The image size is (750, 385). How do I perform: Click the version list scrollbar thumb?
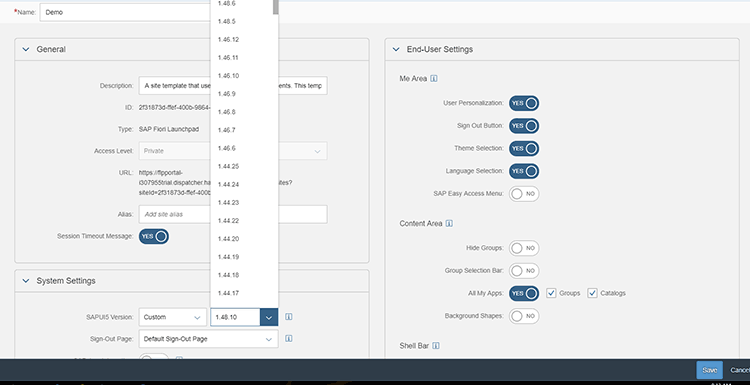(x=276, y=7)
